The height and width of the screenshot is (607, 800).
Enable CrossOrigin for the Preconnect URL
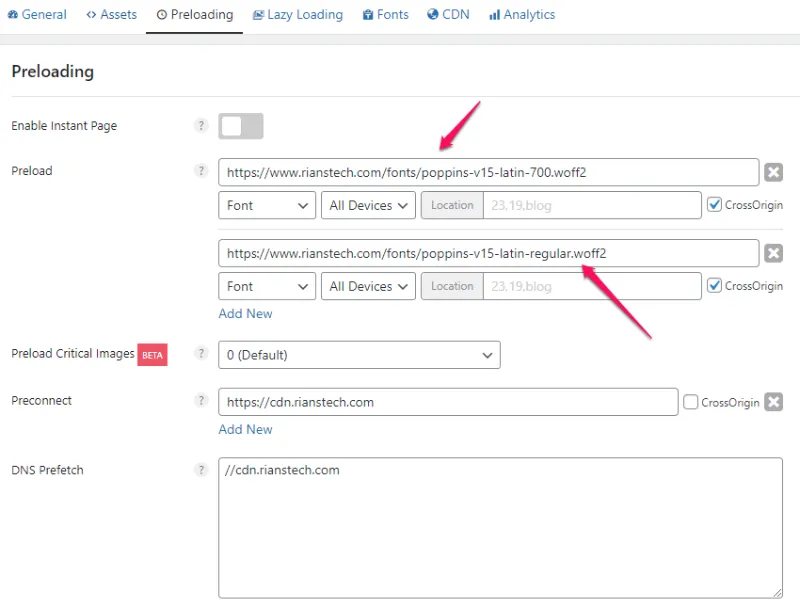pos(691,402)
